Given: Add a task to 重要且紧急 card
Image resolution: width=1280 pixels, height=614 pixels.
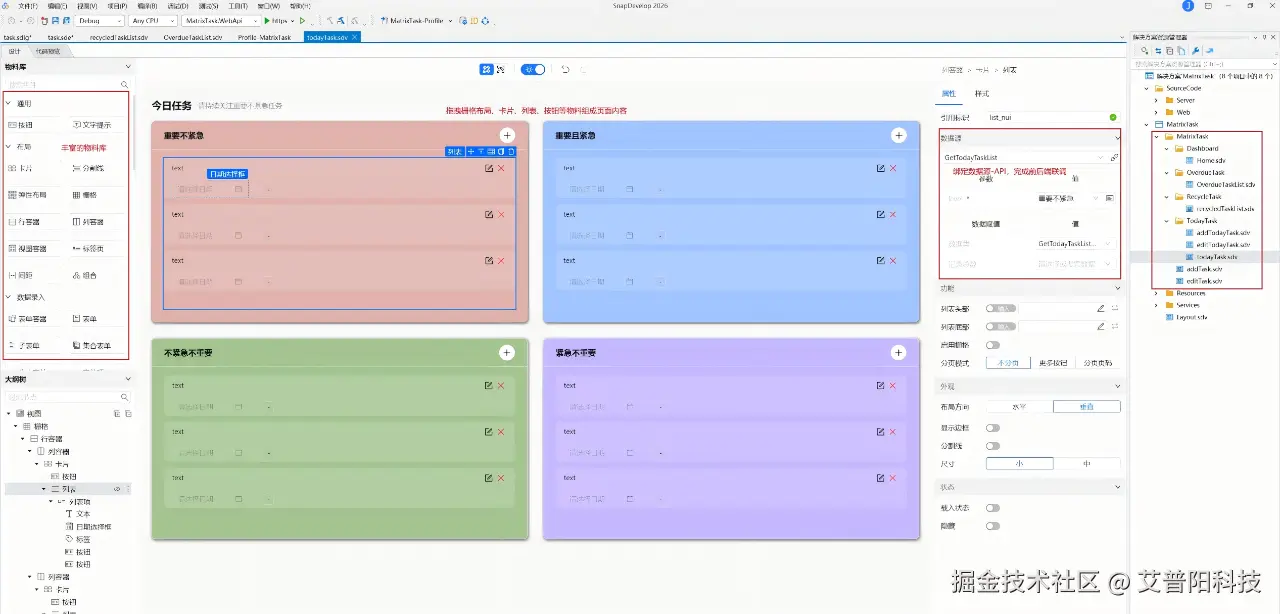Looking at the screenshot, I should [899, 135].
